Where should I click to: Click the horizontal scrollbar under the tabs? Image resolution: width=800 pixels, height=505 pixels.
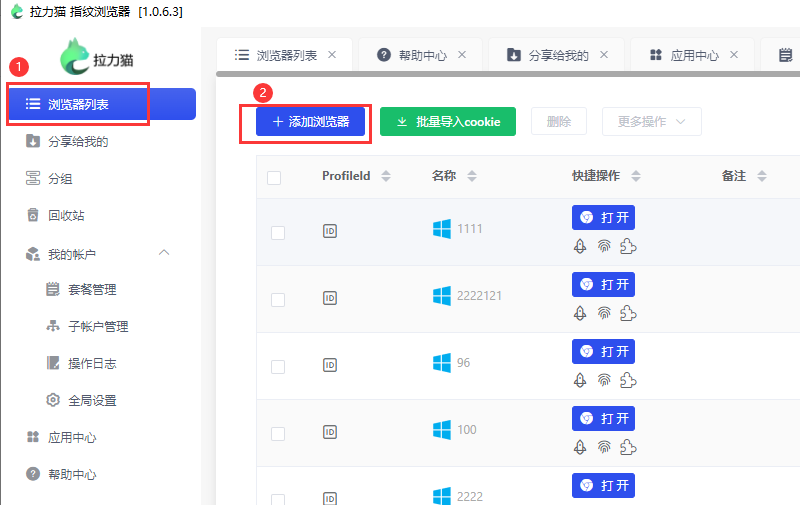(x=508, y=74)
